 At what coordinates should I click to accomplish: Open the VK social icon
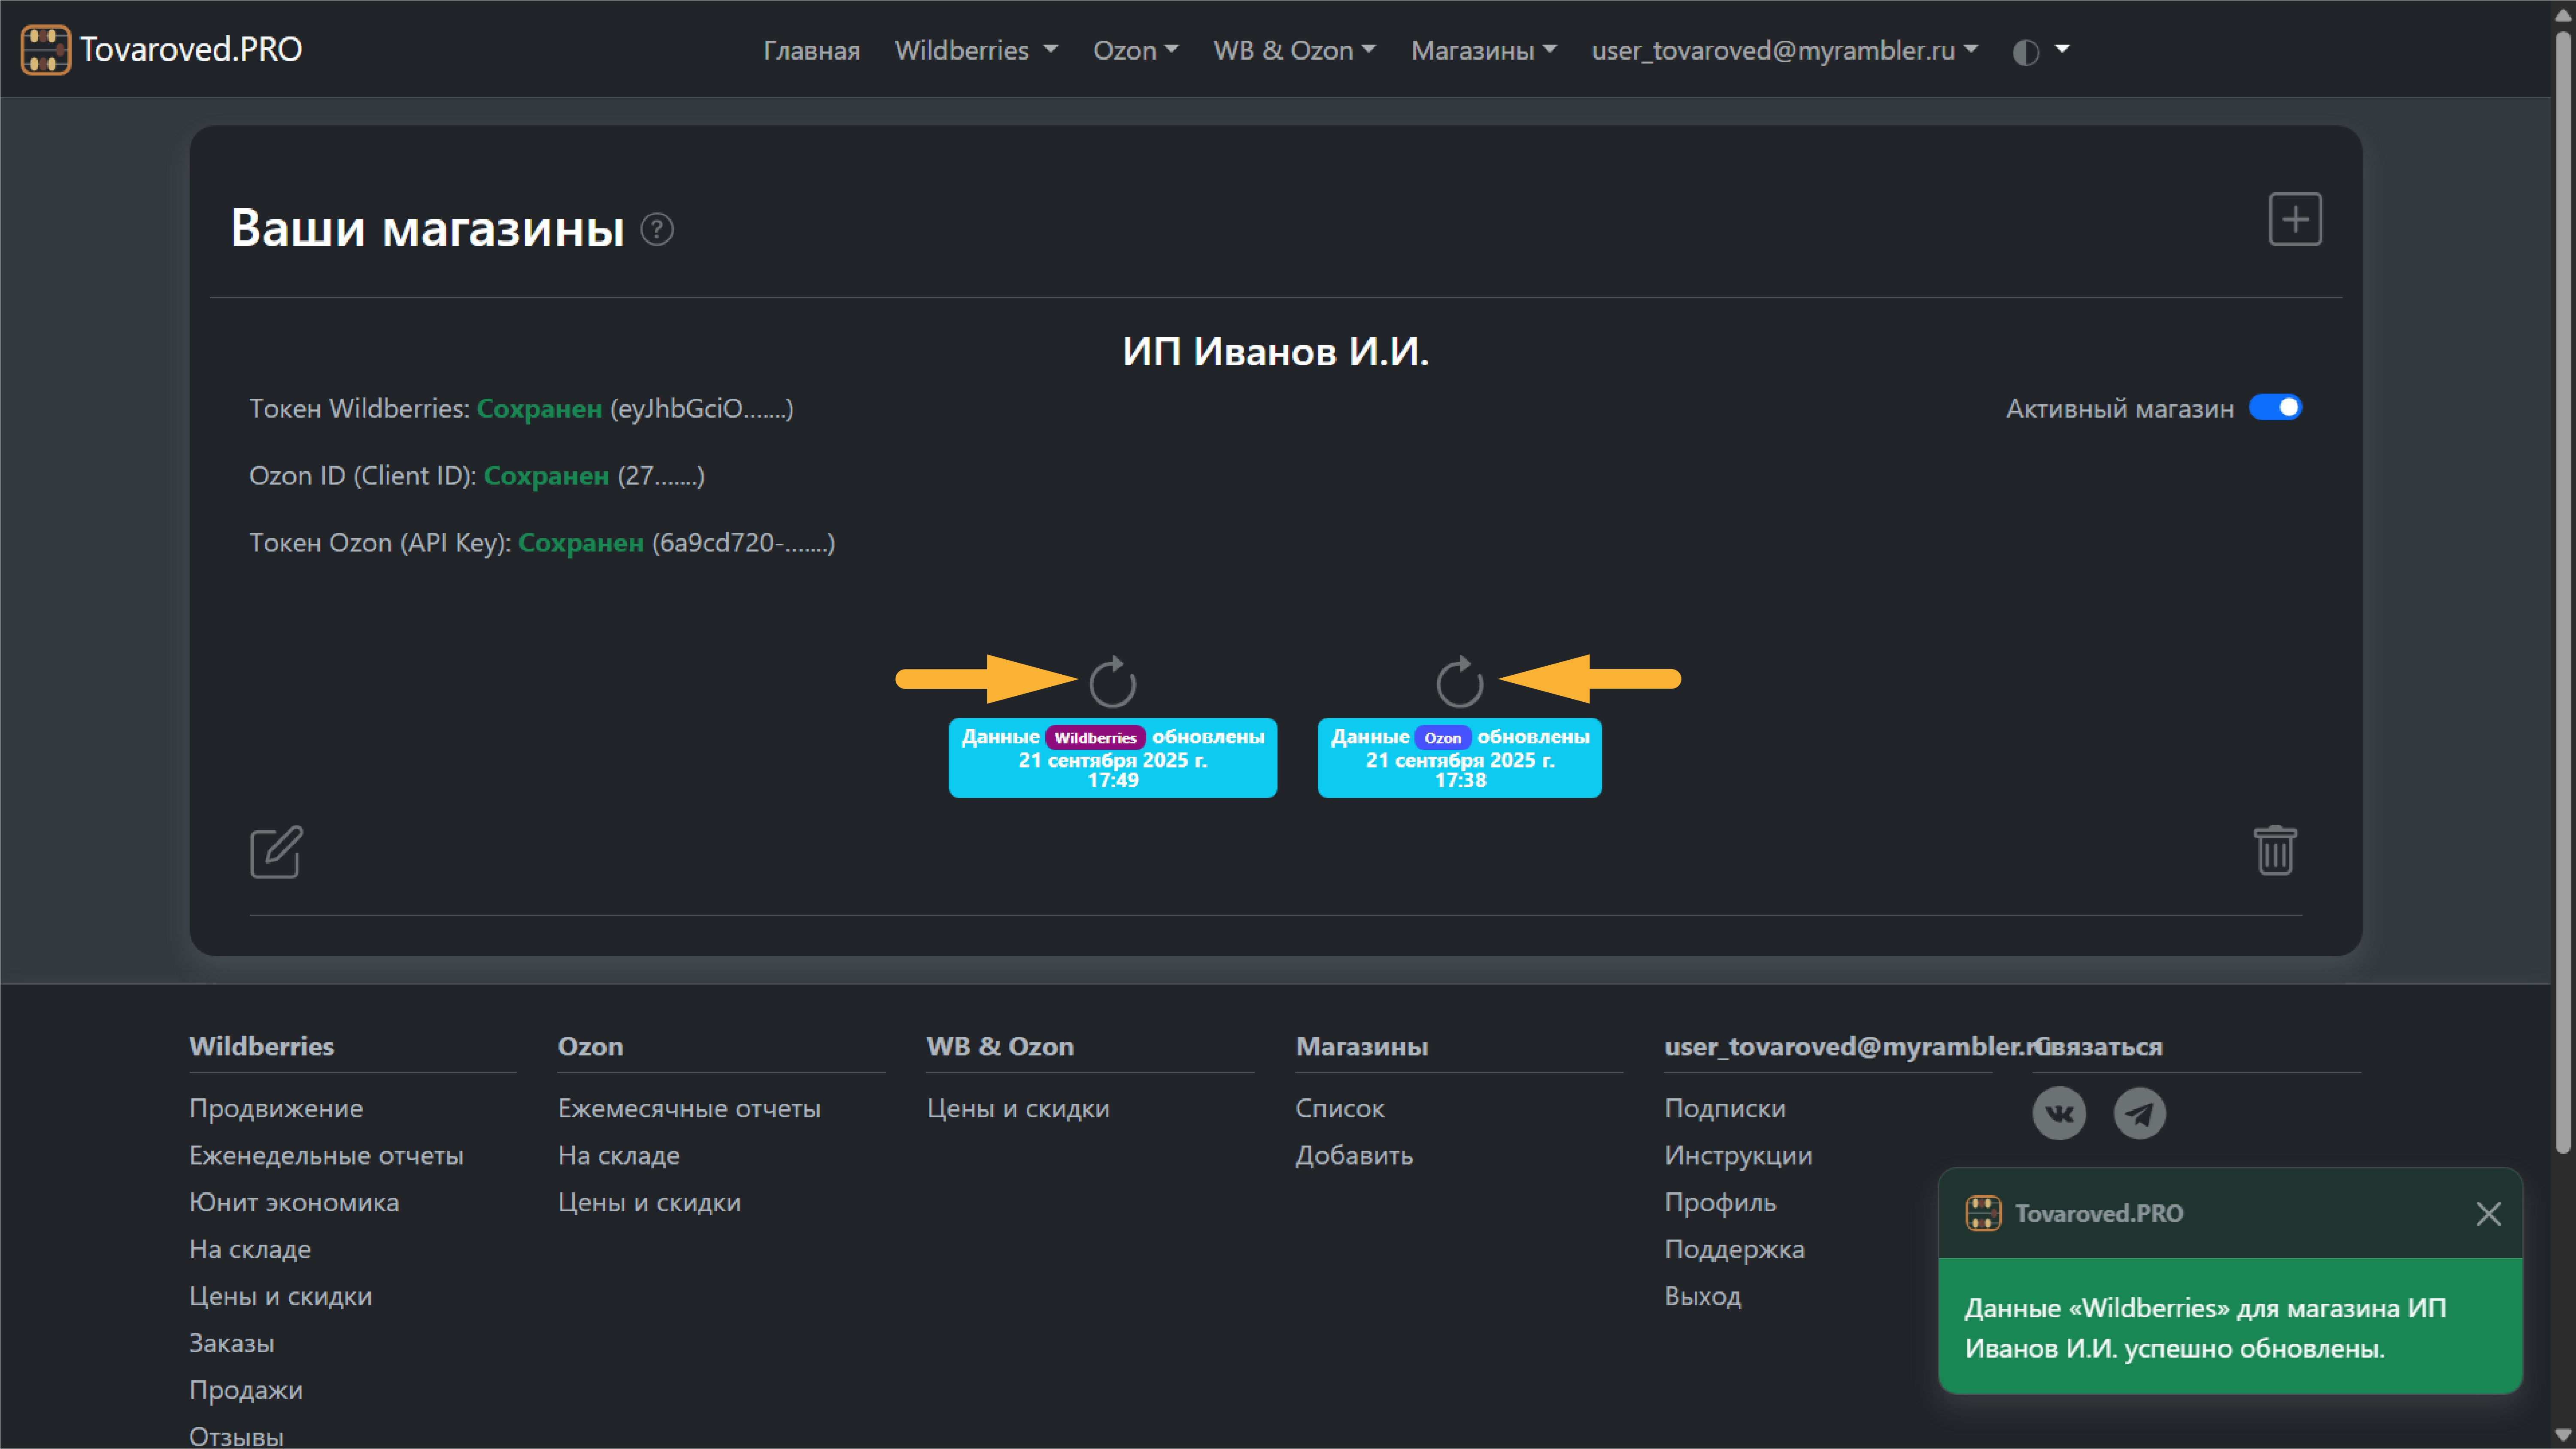pos(2059,1113)
